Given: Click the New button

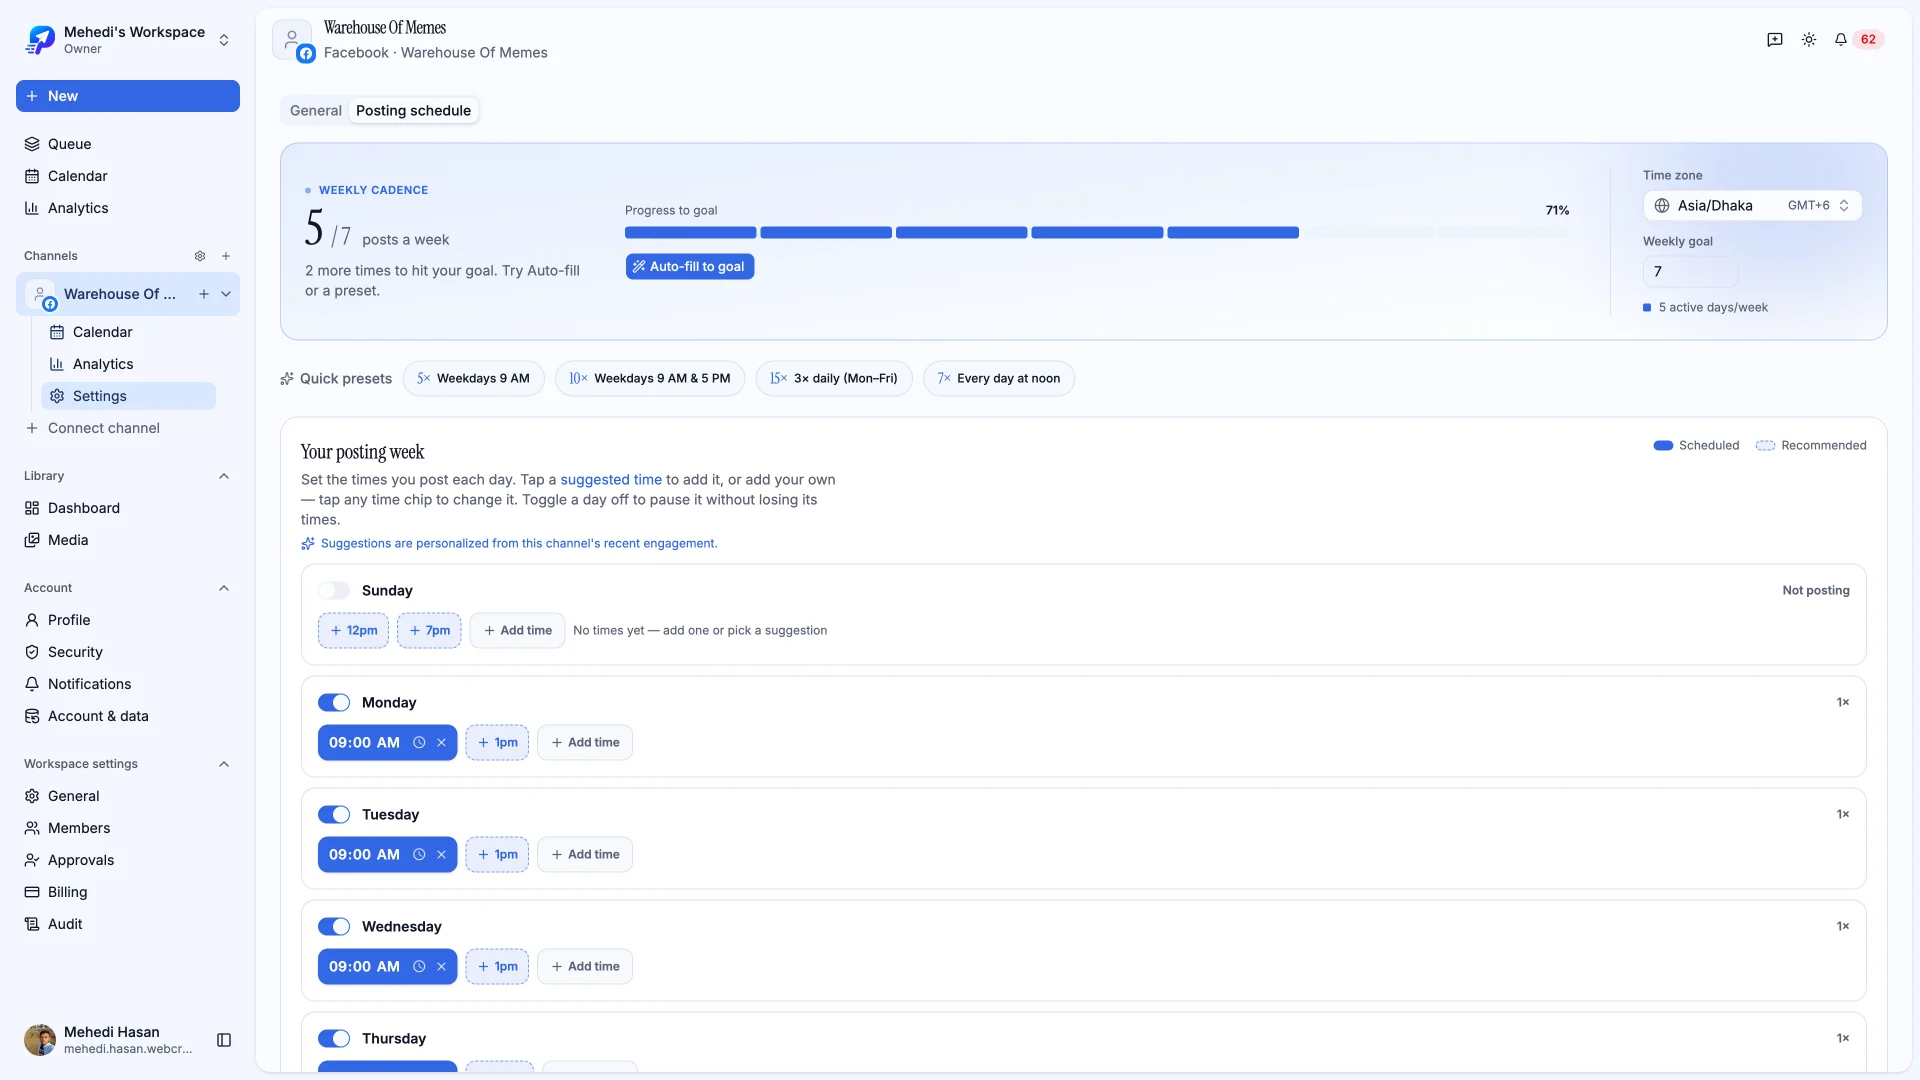Looking at the screenshot, I should (x=128, y=96).
